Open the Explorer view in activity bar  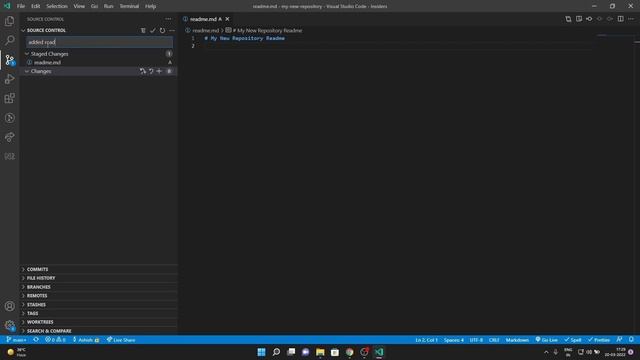[9, 21]
